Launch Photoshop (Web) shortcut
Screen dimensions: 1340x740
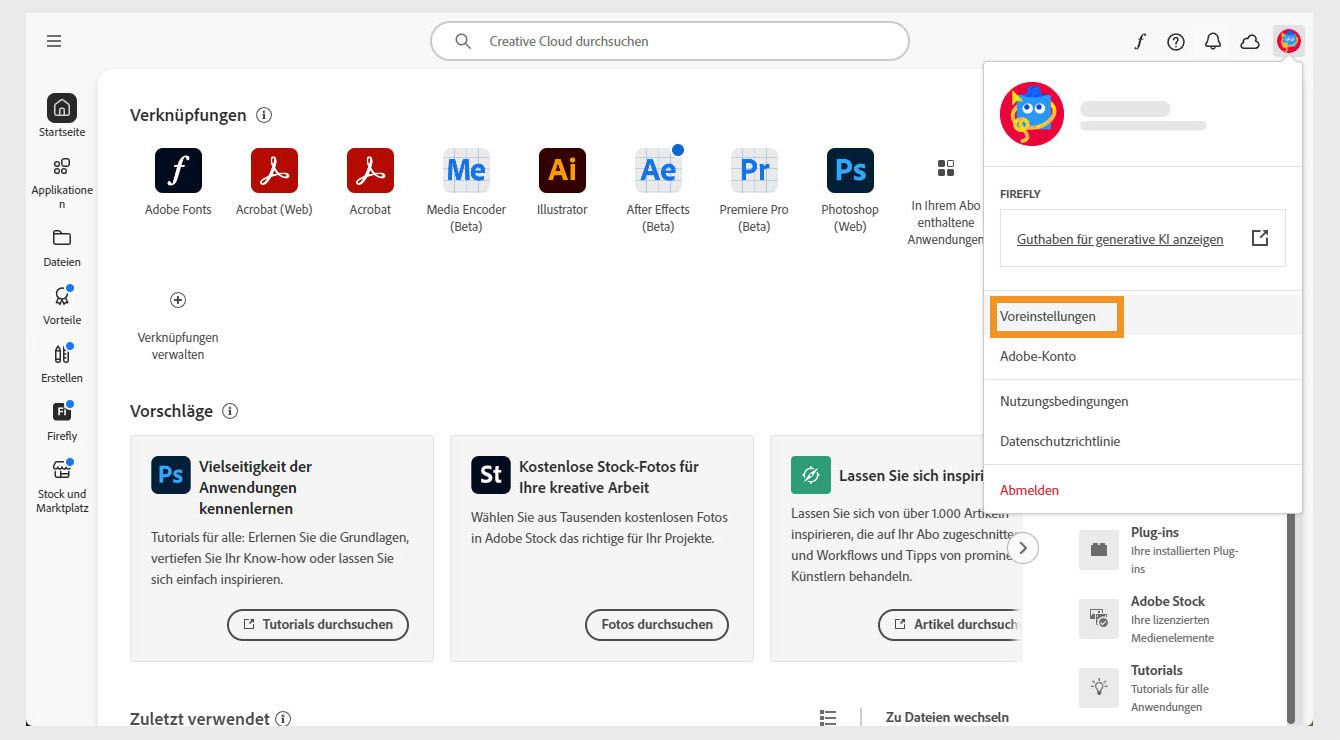point(850,190)
